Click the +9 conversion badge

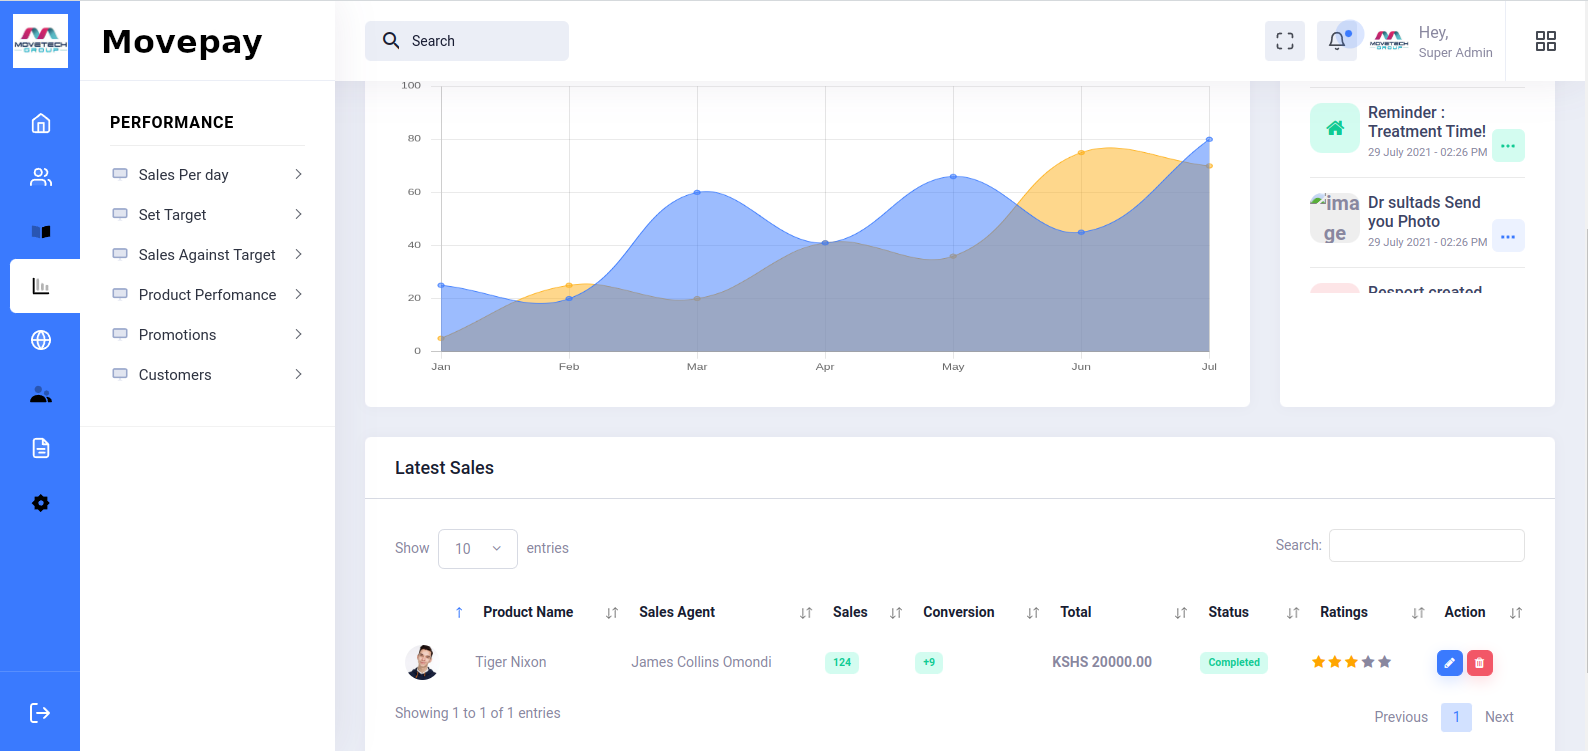[x=929, y=662]
